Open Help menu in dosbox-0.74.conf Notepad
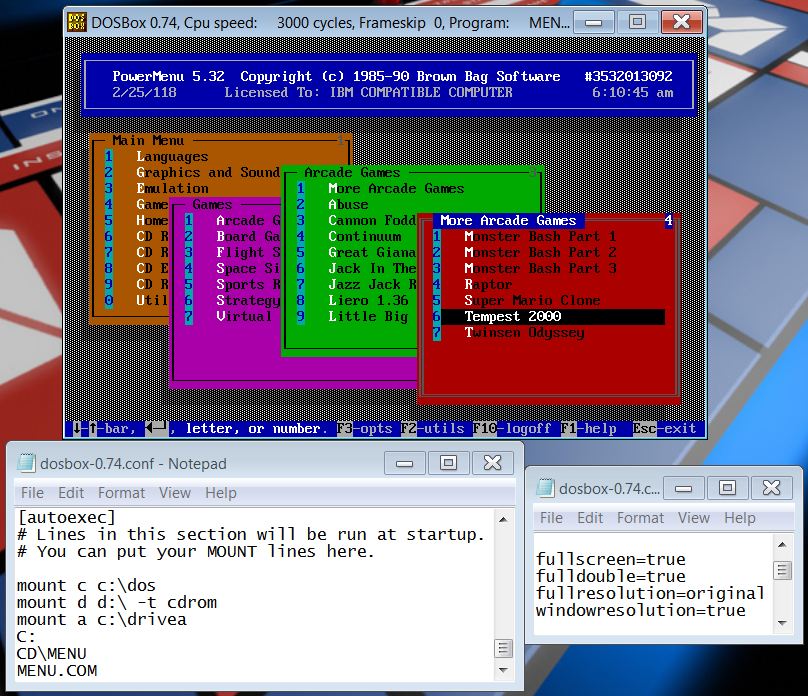The height and width of the screenshot is (696, 808). pos(221,493)
